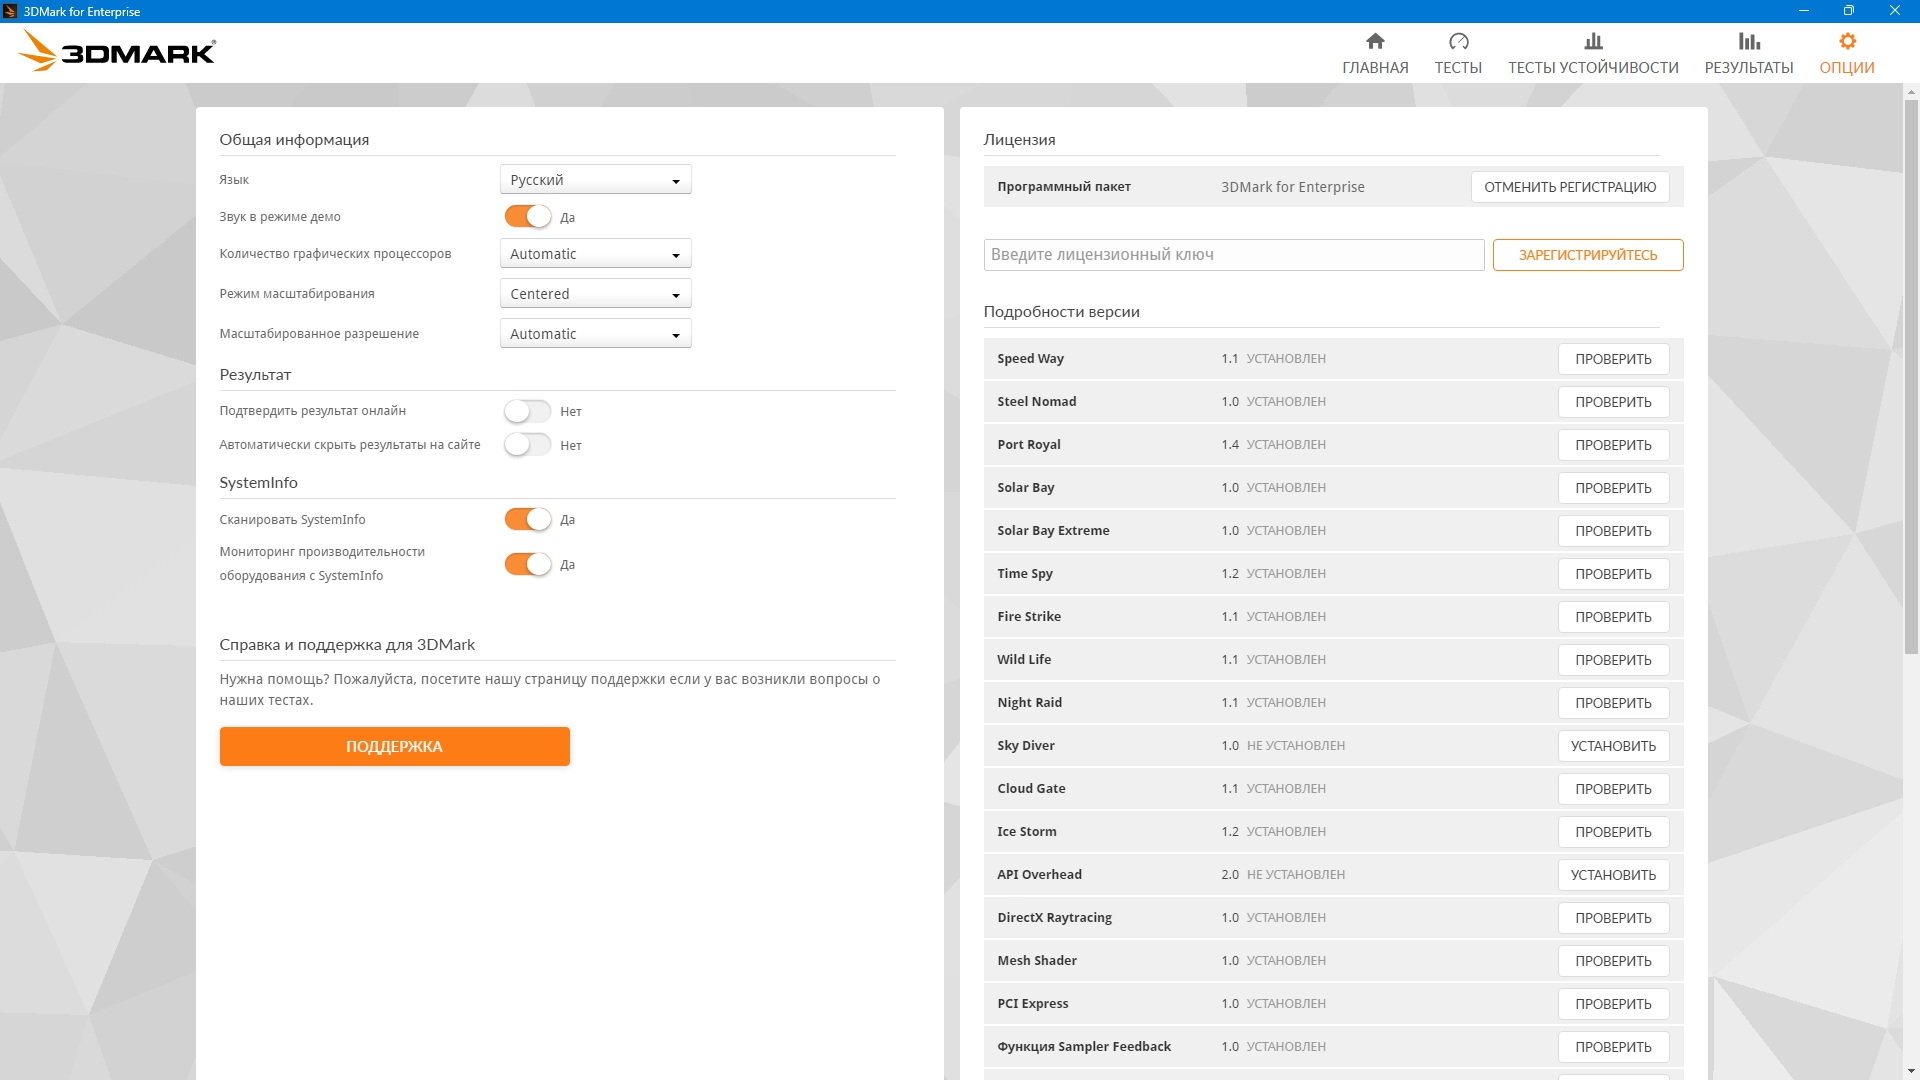Click the 3DMark logo

(118, 51)
